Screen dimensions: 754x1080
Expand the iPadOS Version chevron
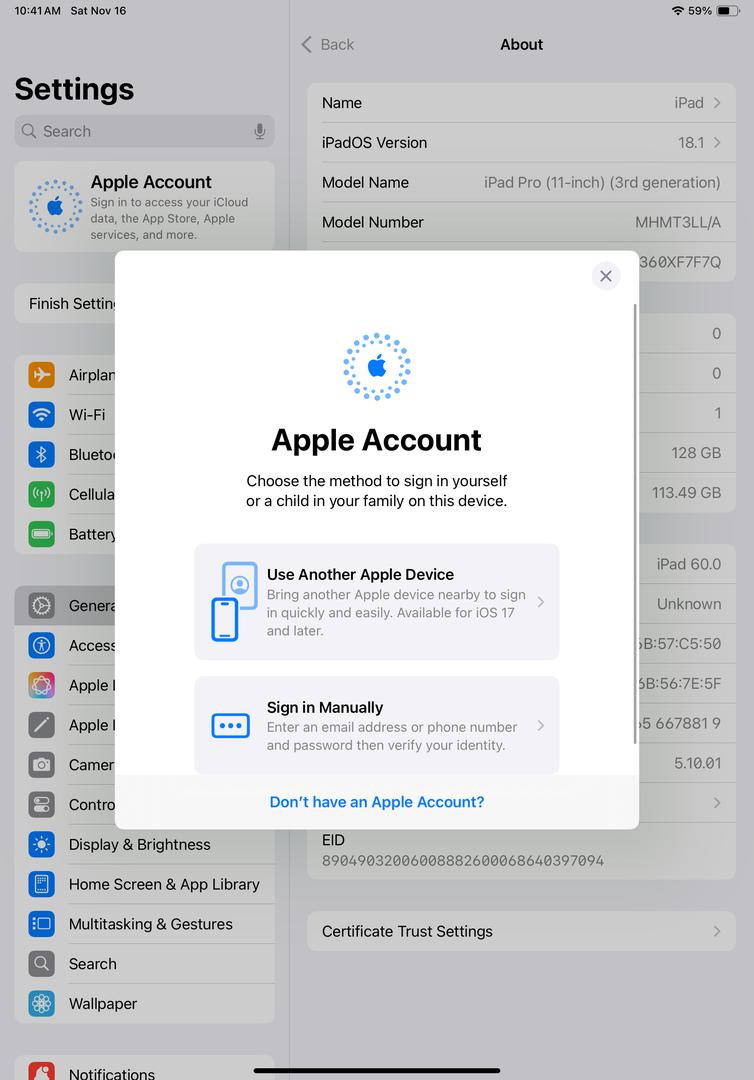(717, 143)
